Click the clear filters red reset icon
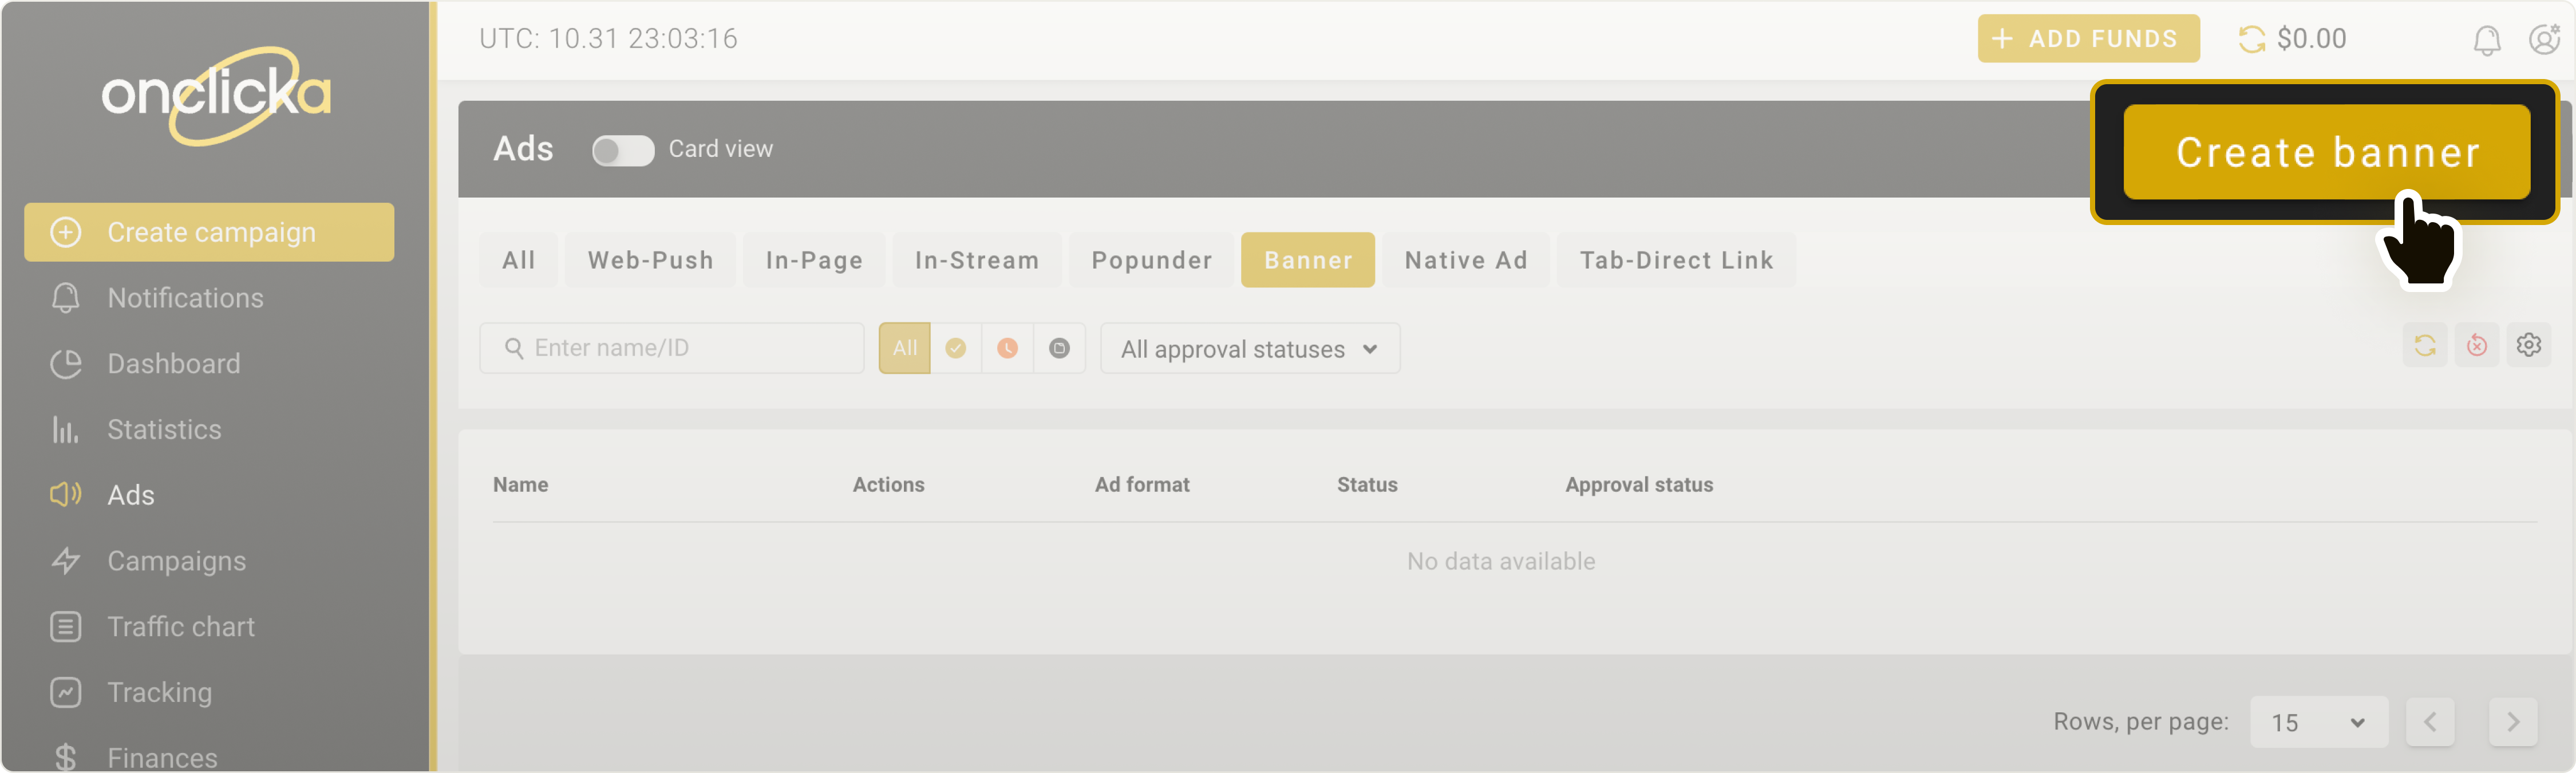2576x773 pixels. point(2477,345)
